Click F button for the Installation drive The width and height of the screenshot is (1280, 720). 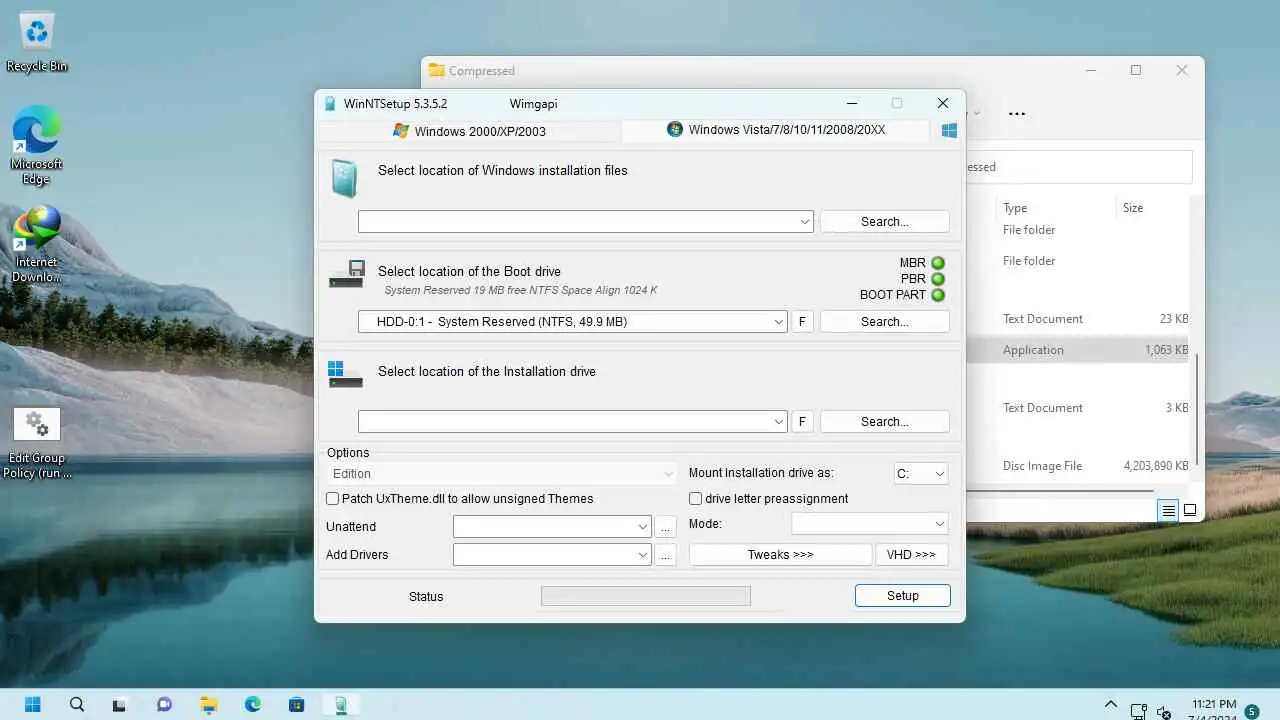pos(802,422)
